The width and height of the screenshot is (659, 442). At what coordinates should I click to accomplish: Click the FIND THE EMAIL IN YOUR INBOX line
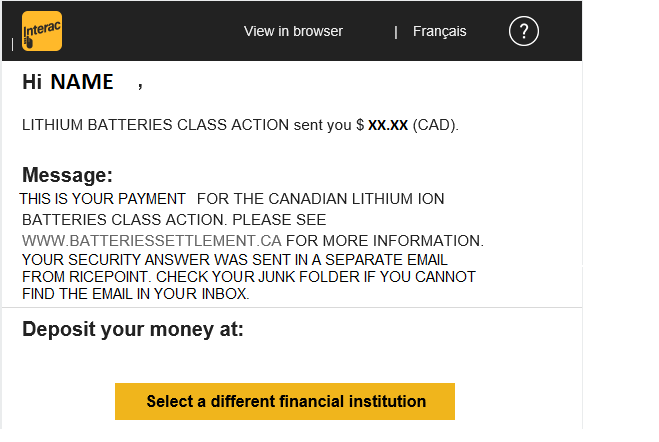(x=136, y=294)
